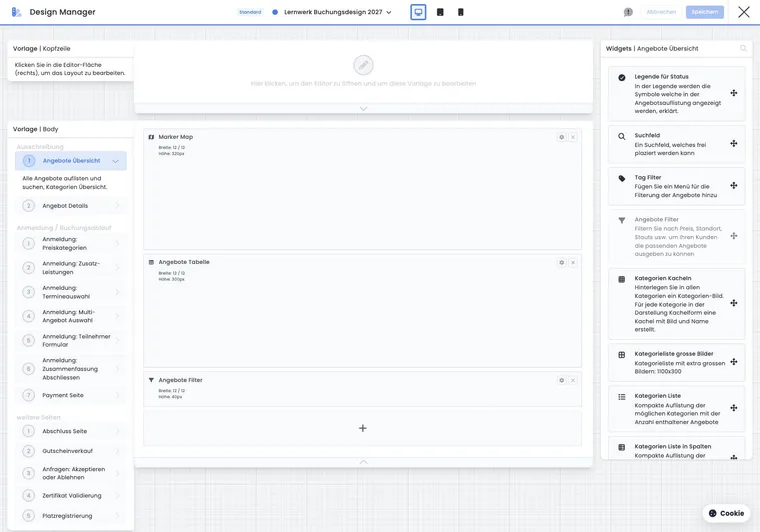Remove the Marker Map widget
This screenshot has width=760, height=532.
(573, 137)
